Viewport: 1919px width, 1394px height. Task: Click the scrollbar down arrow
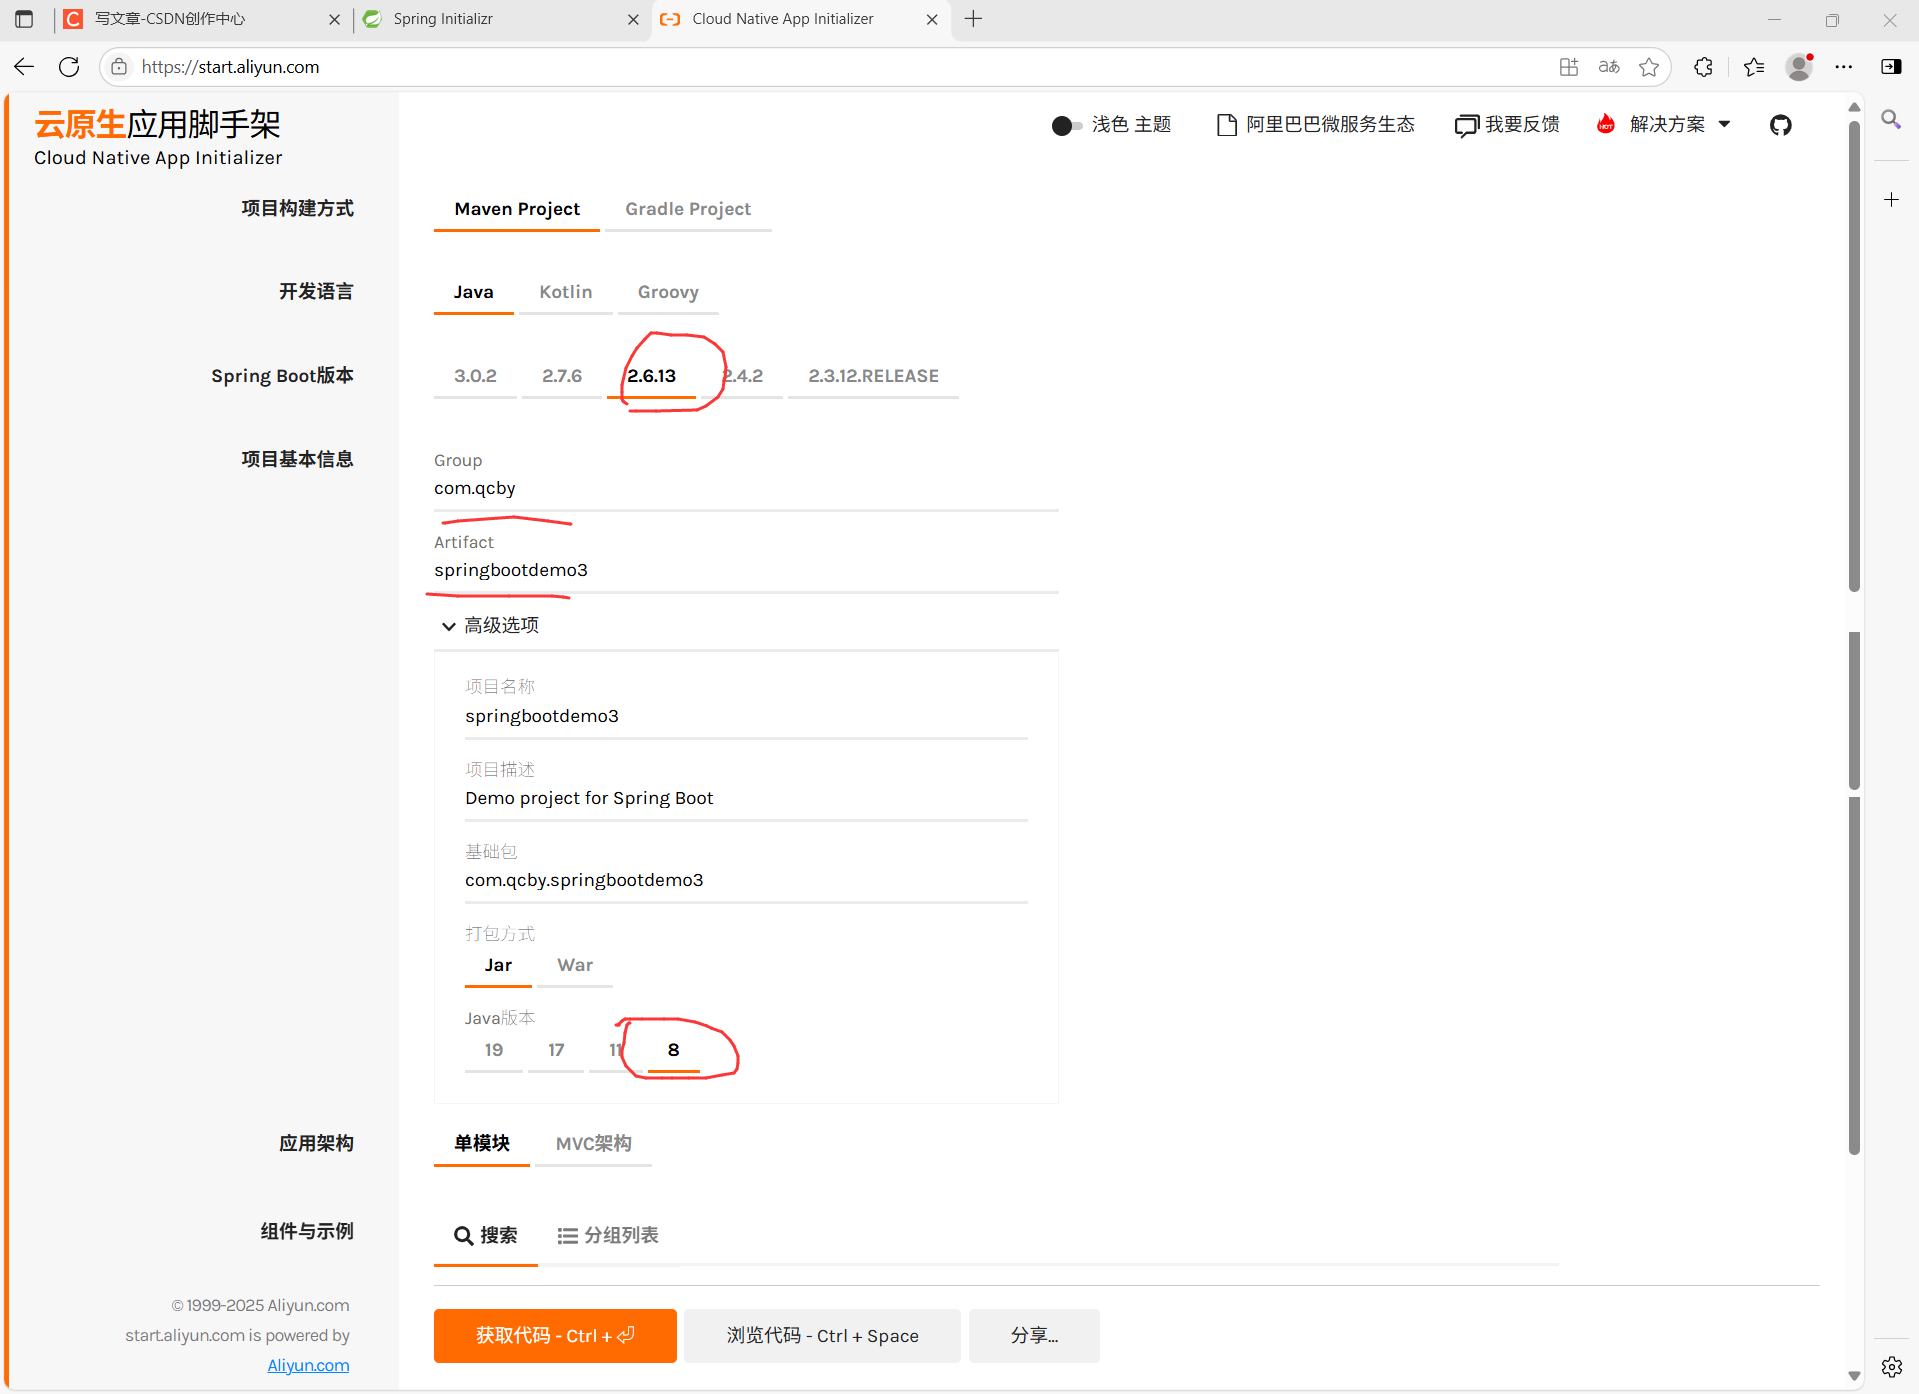point(1854,1376)
